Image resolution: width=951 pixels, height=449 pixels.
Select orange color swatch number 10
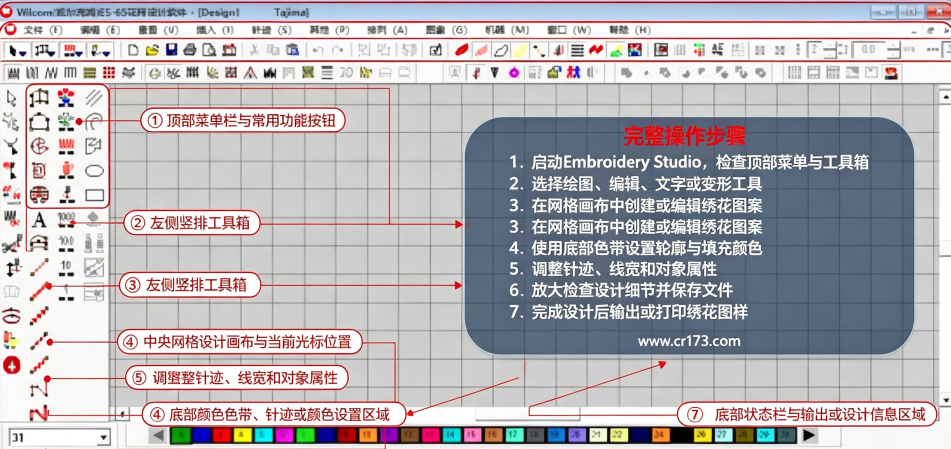pyautogui.click(x=368, y=435)
